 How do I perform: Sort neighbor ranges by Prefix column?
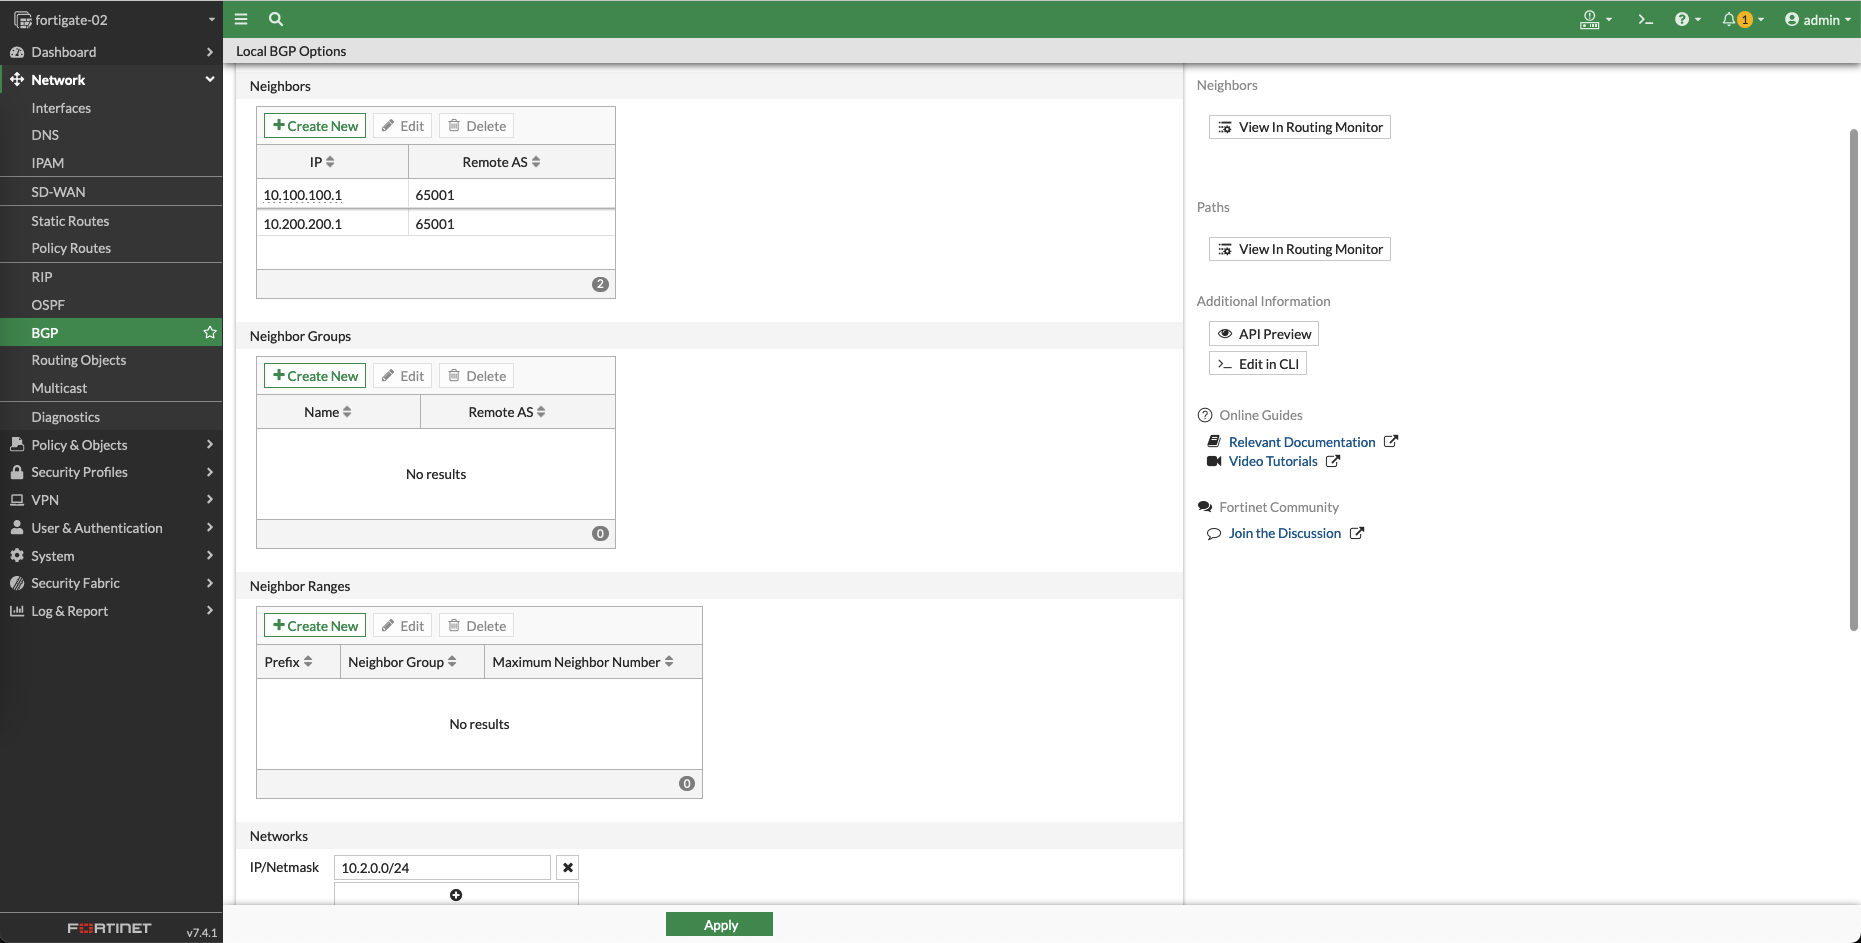pyautogui.click(x=289, y=662)
